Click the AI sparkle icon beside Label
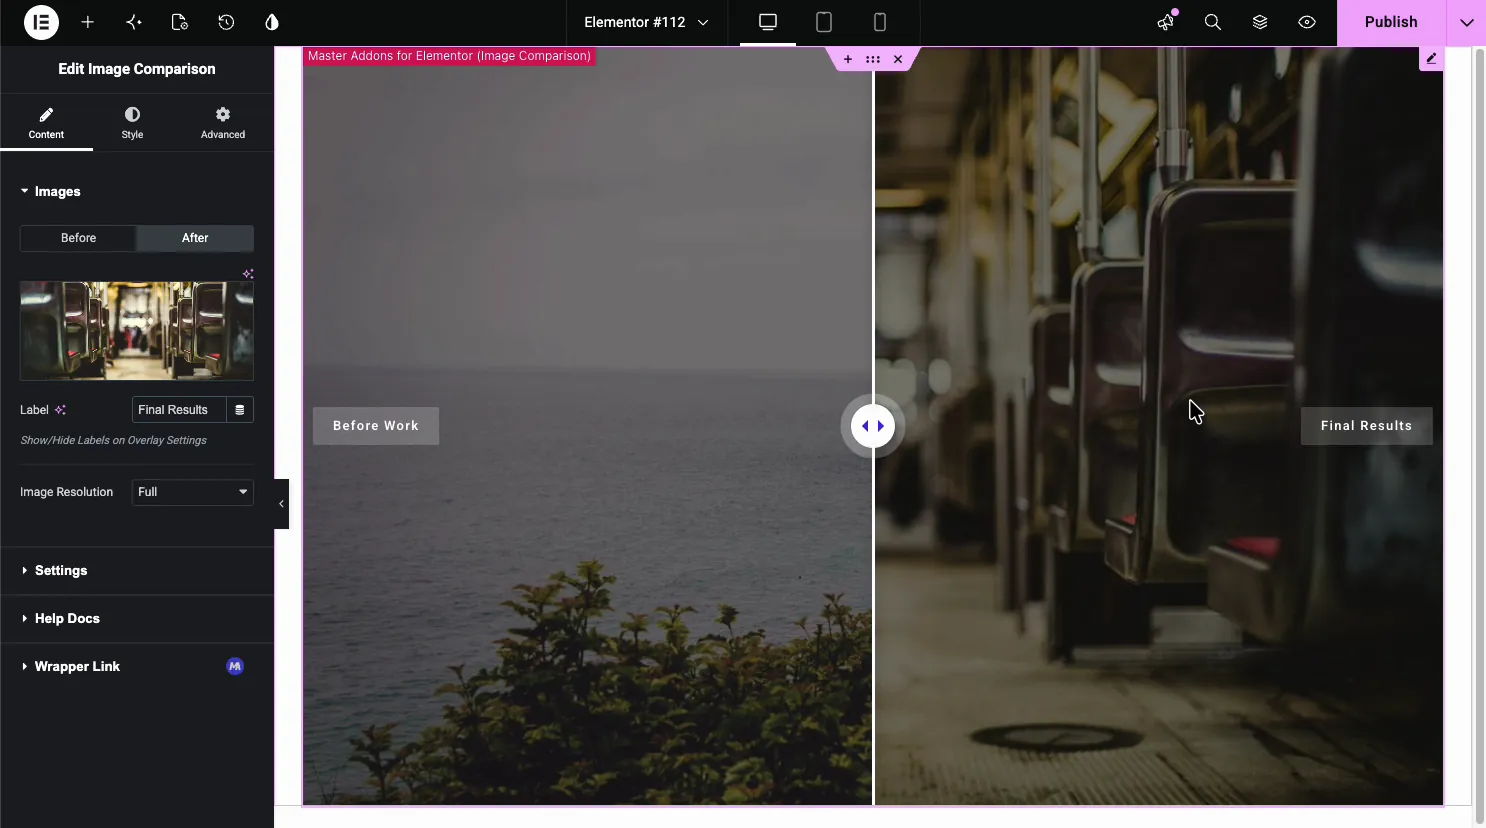The image size is (1486, 828). coord(60,410)
